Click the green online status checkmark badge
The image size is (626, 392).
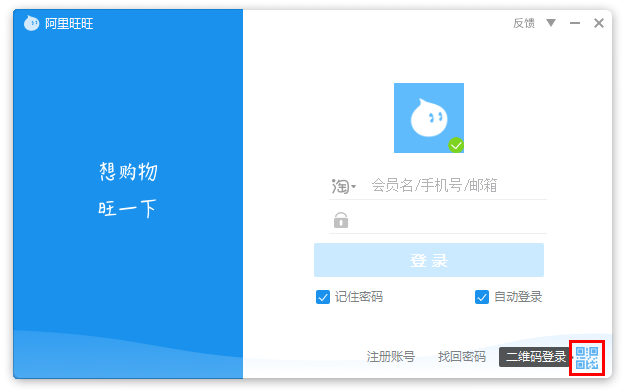coord(456,145)
